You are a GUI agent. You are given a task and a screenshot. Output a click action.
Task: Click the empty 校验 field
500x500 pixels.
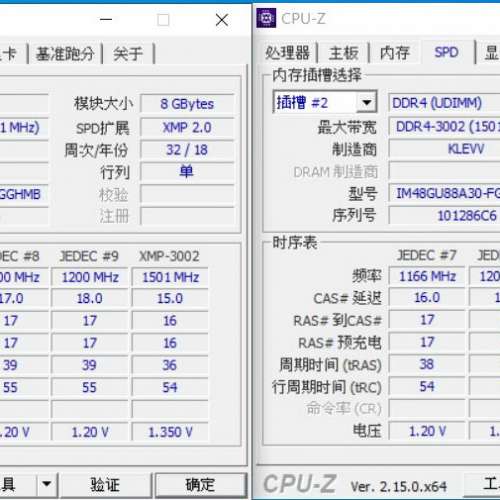click(x=187, y=194)
